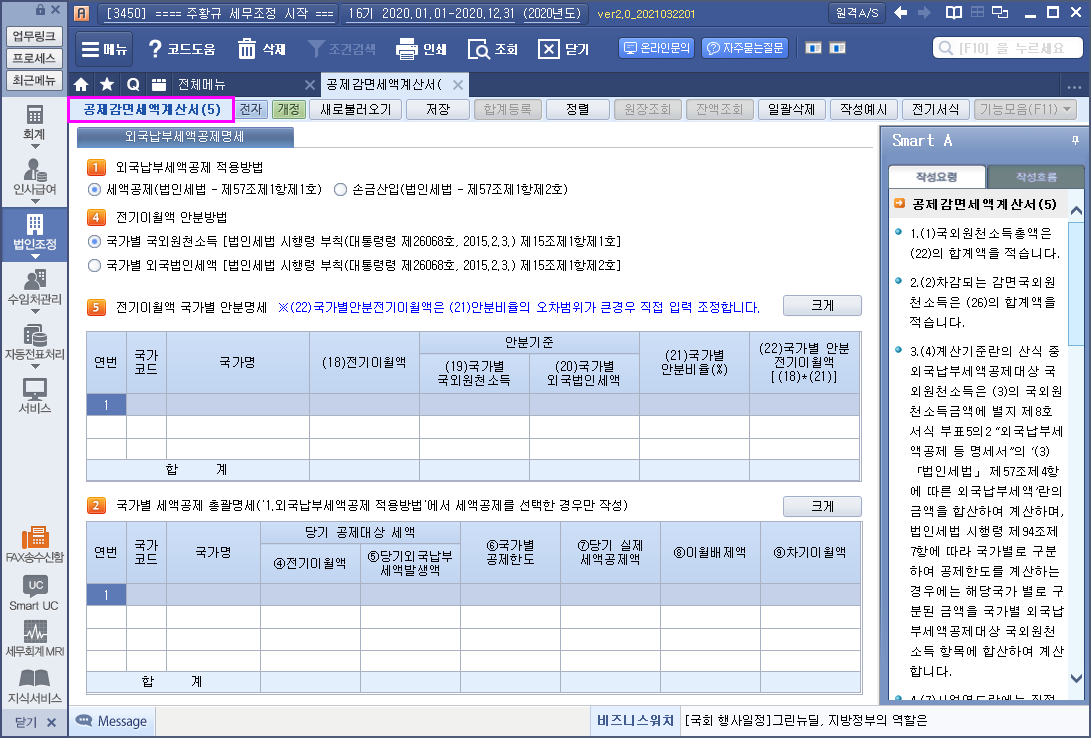Select 손금산입 제57조제1항제2호 radio option
Image resolution: width=1091 pixels, height=738 pixels.
(x=341, y=189)
